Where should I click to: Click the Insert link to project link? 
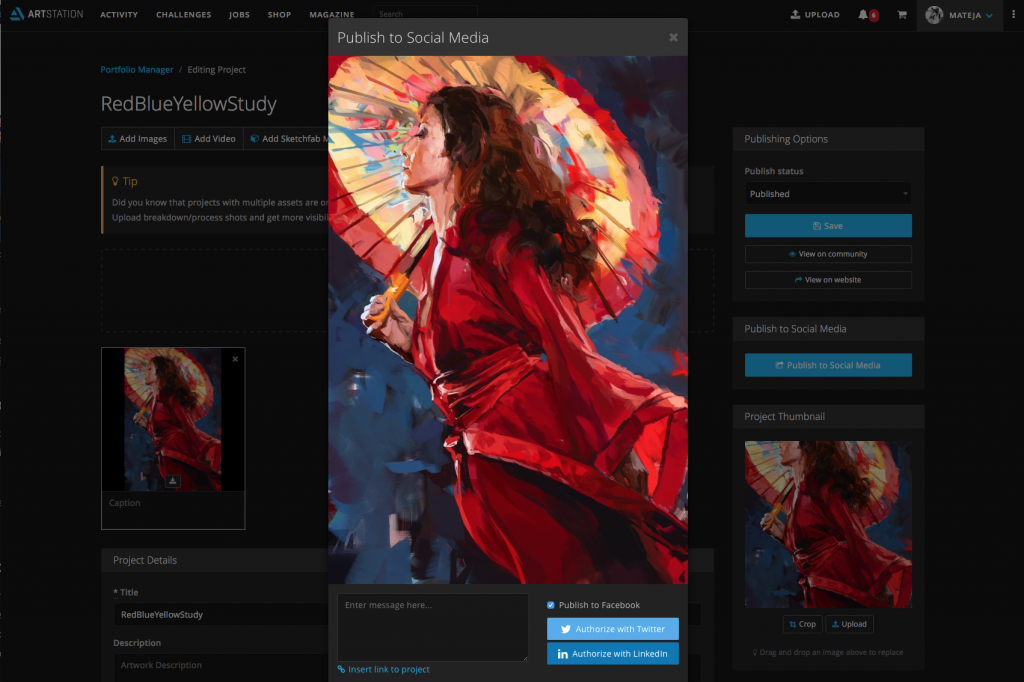388,669
